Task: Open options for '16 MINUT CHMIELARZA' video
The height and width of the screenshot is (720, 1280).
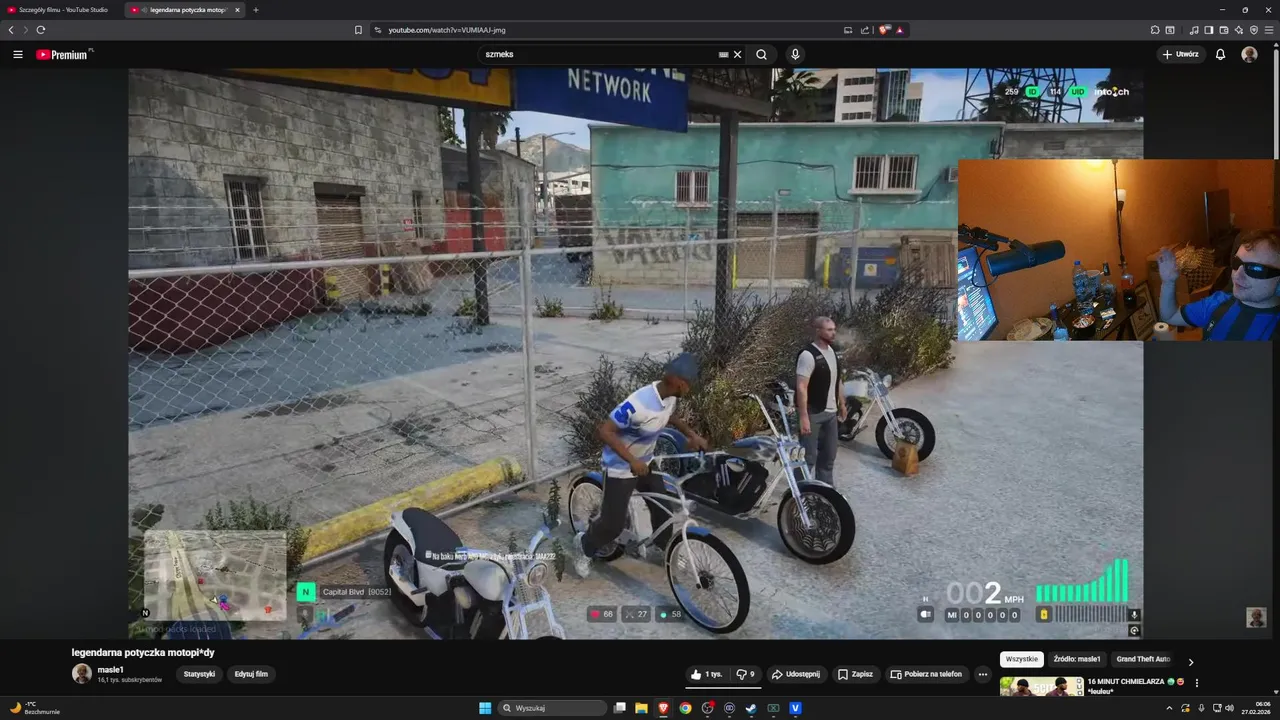Action: [1197, 683]
